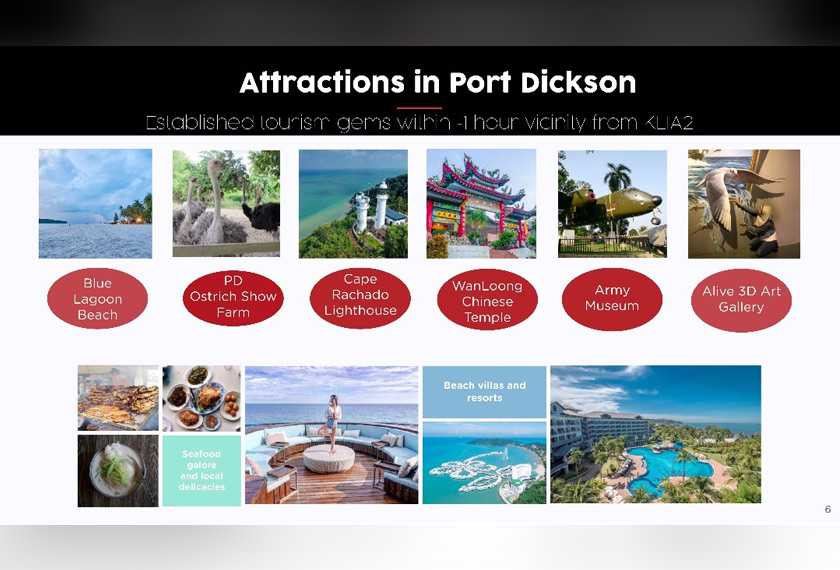Image resolution: width=840 pixels, height=570 pixels.
Task: Click the aerial water villas photo
Action: (484, 462)
